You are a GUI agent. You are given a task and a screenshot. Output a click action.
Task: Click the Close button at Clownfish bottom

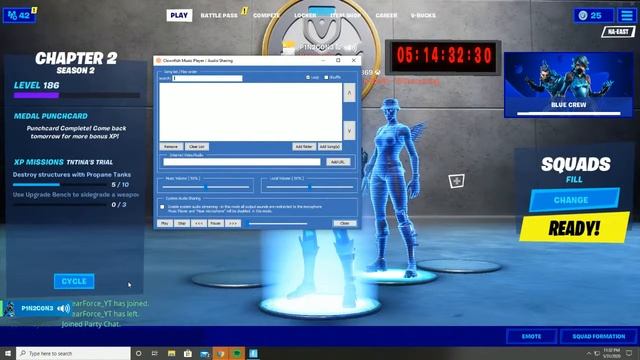344,223
